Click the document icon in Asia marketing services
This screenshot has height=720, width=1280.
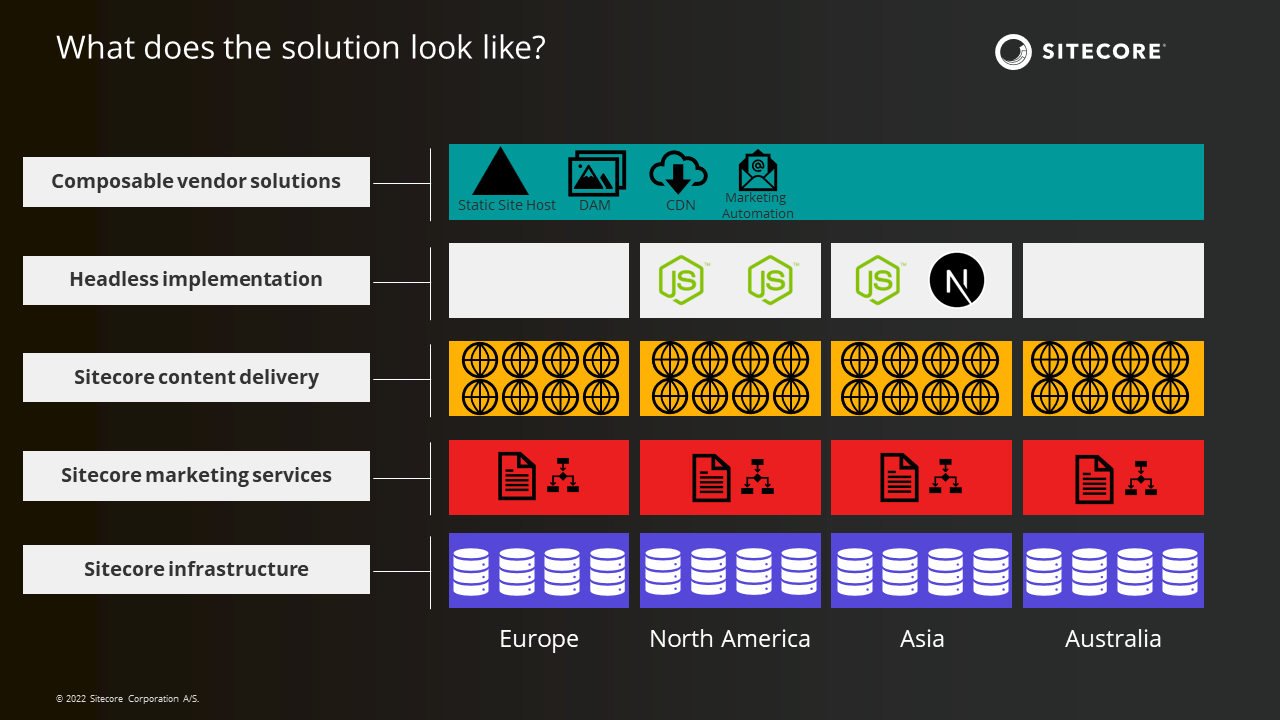[x=899, y=477]
